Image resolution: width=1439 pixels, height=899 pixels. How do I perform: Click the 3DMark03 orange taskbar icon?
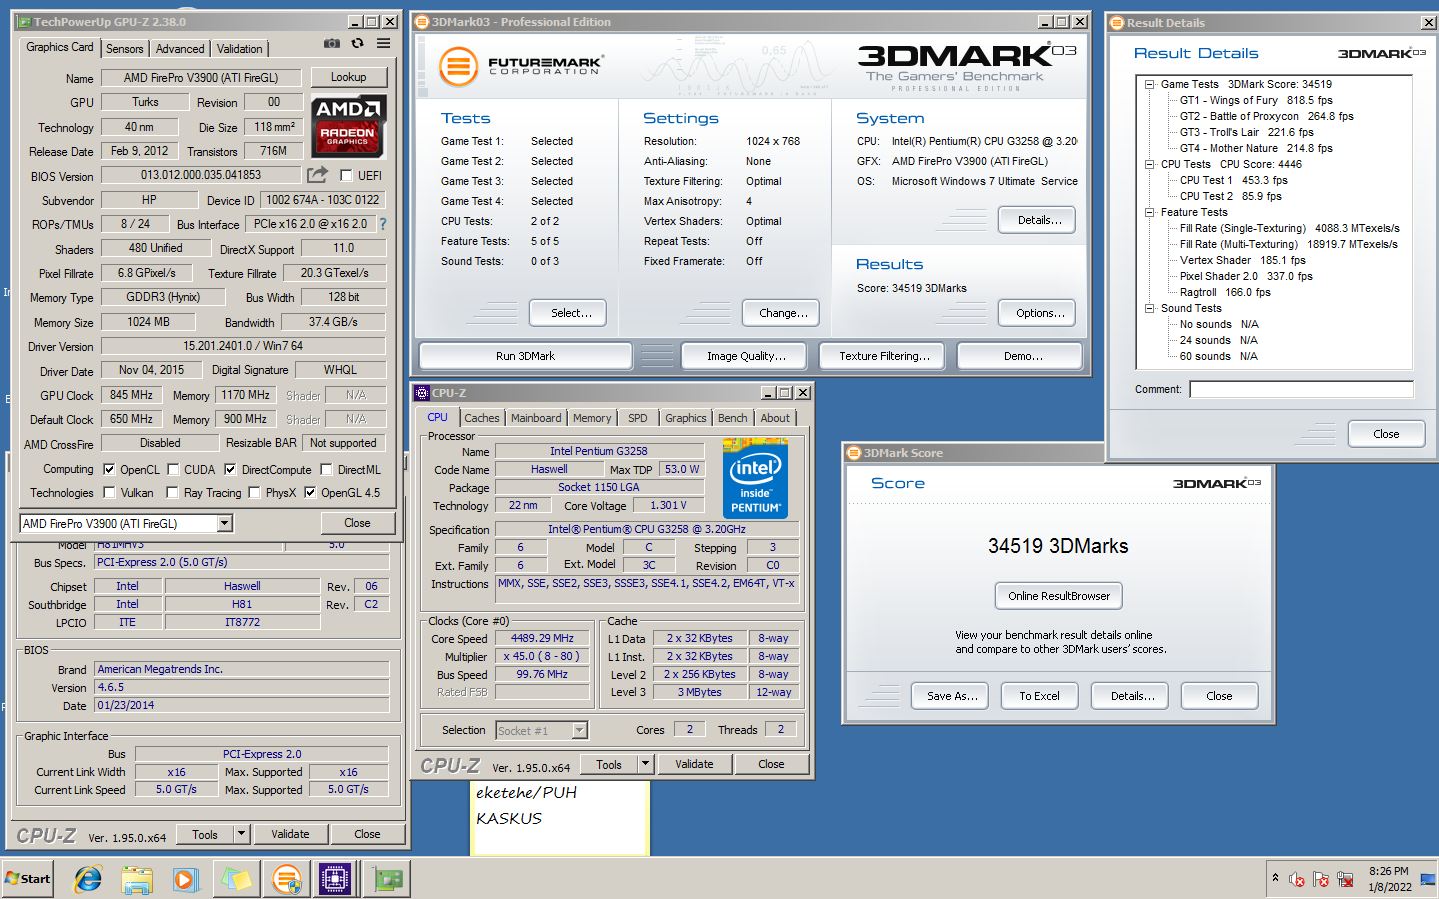pos(287,879)
